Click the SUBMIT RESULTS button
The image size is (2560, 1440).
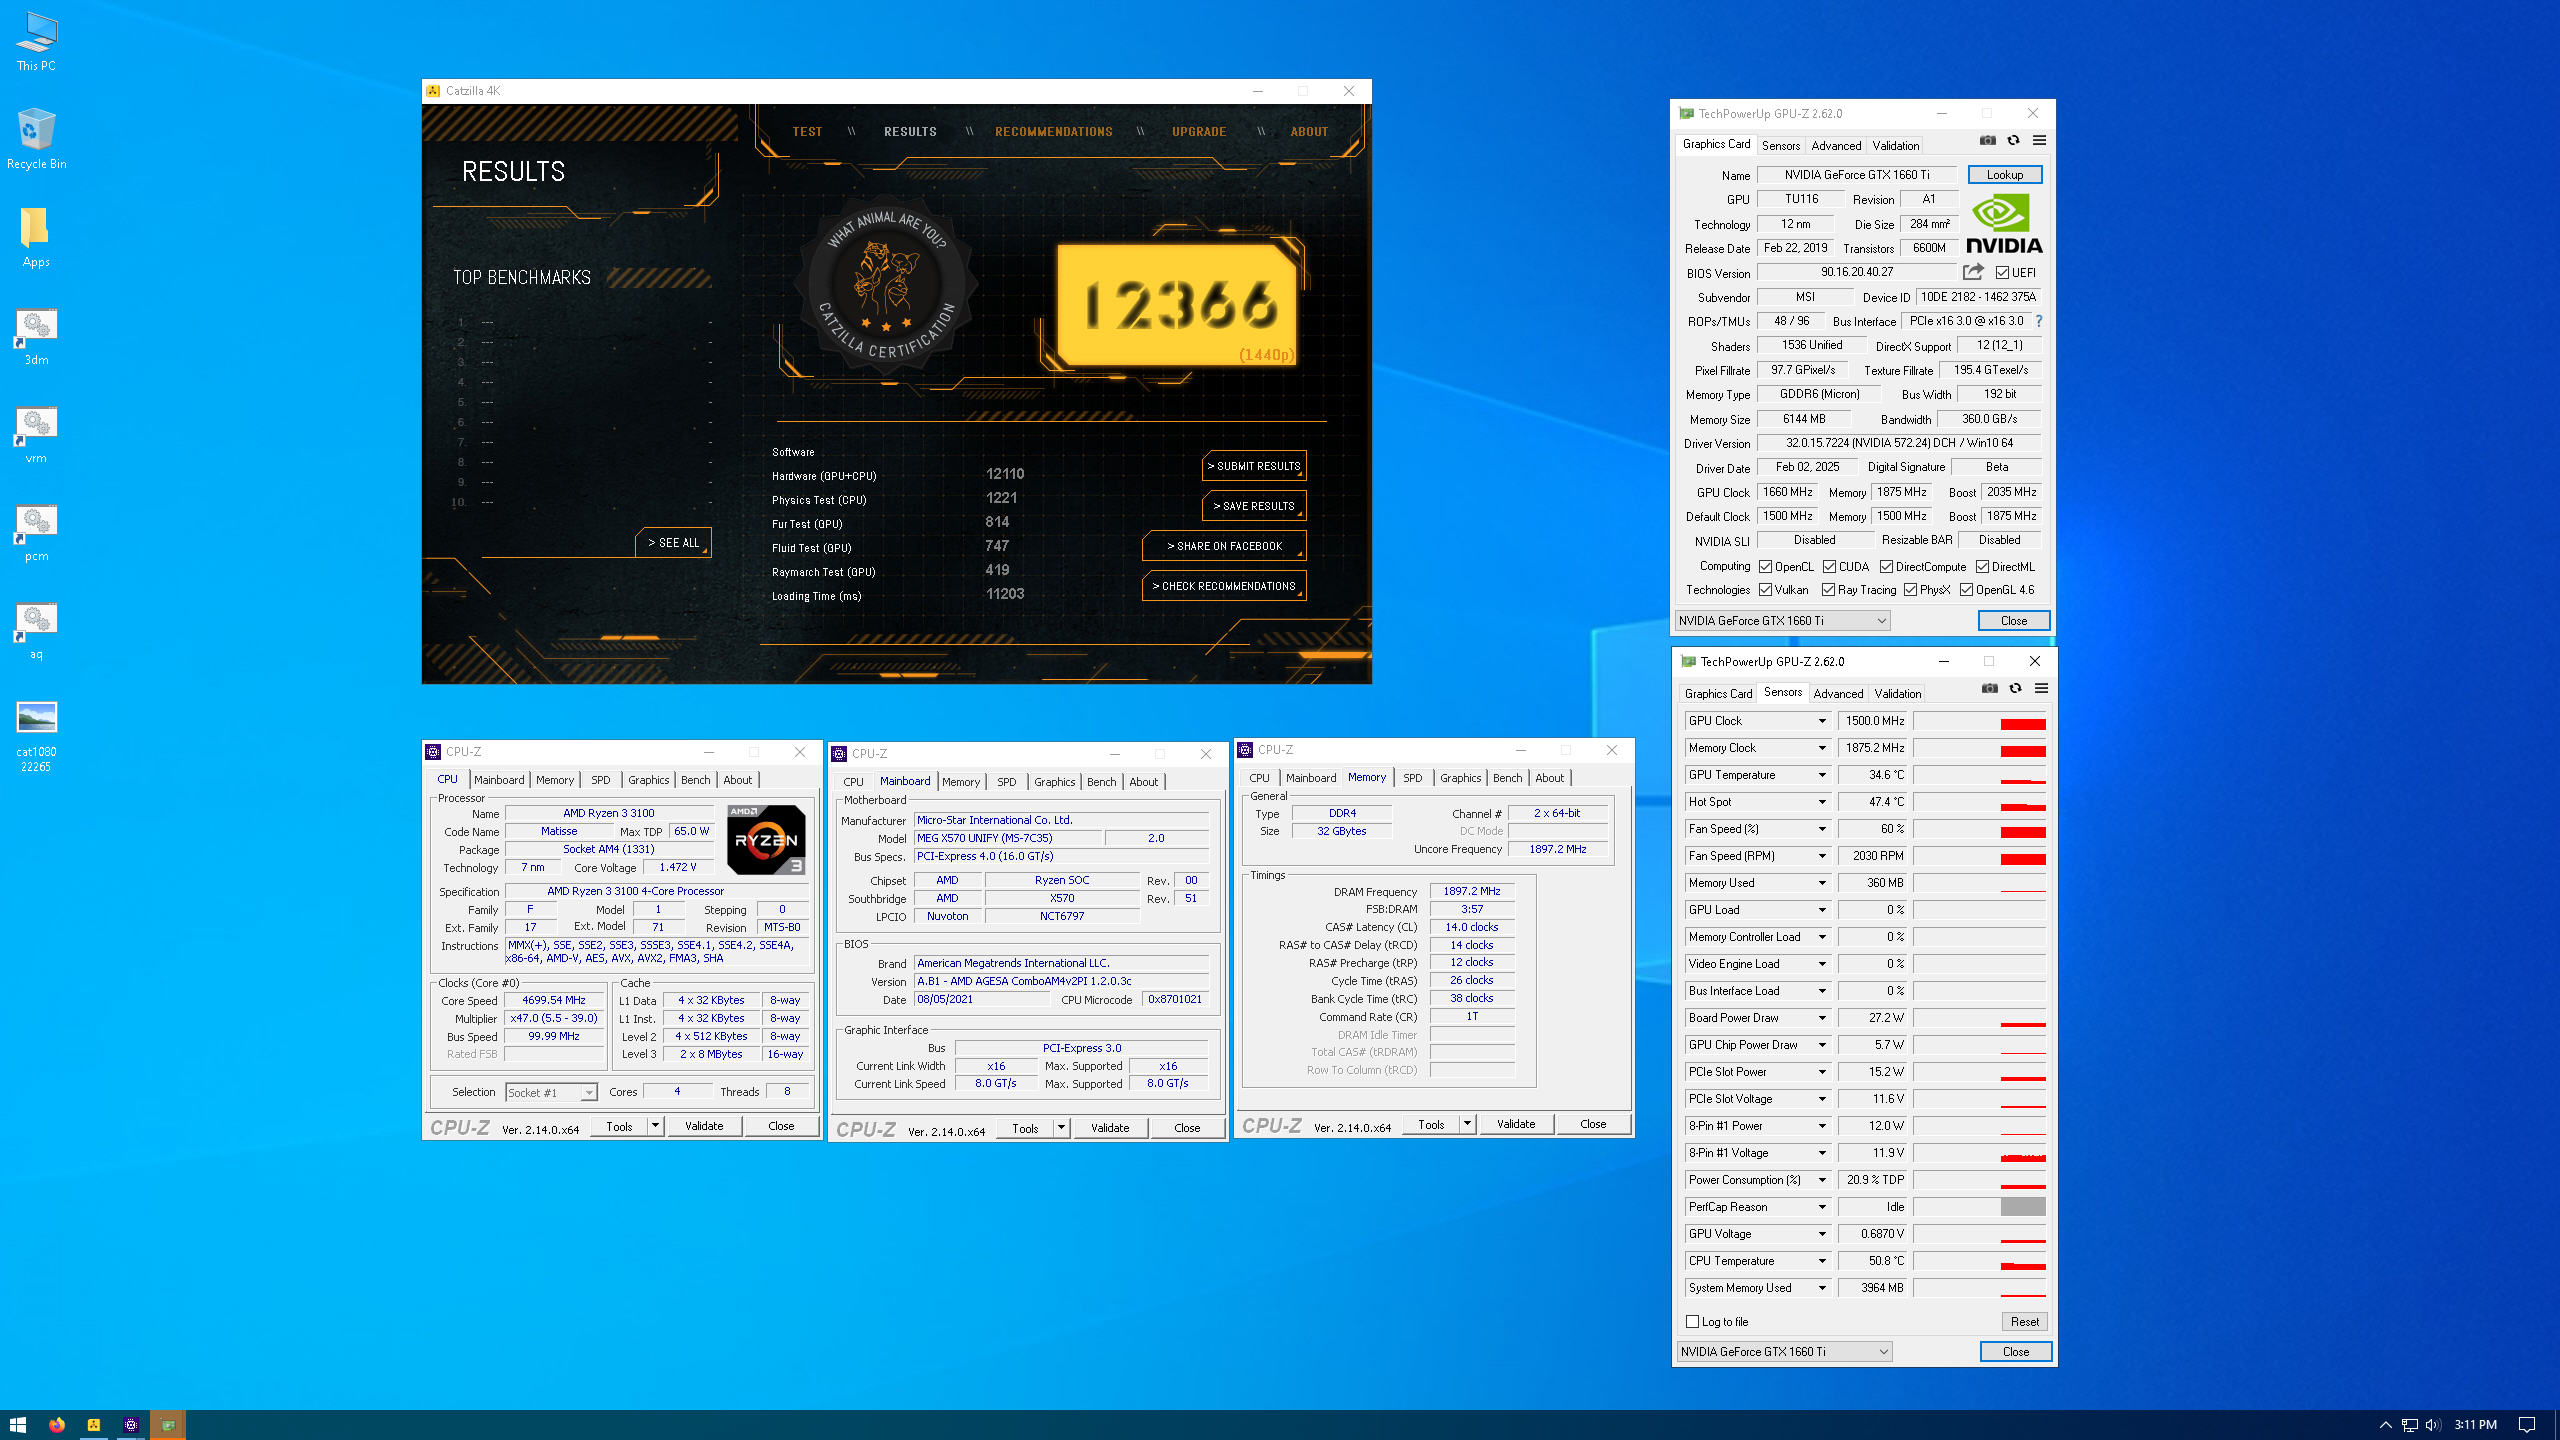(1254, 466)
